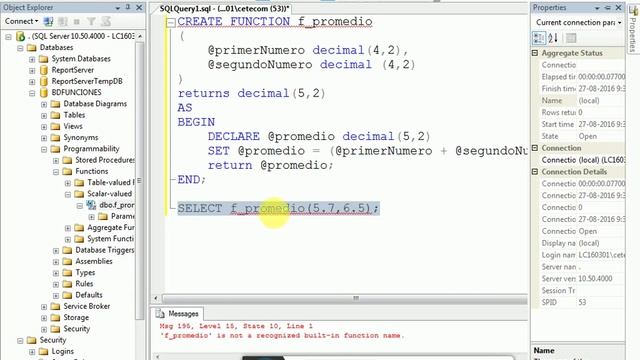Expand Stored Procedures folder
Viewport: 640px width, 360px height.
[x=56, y=160]
